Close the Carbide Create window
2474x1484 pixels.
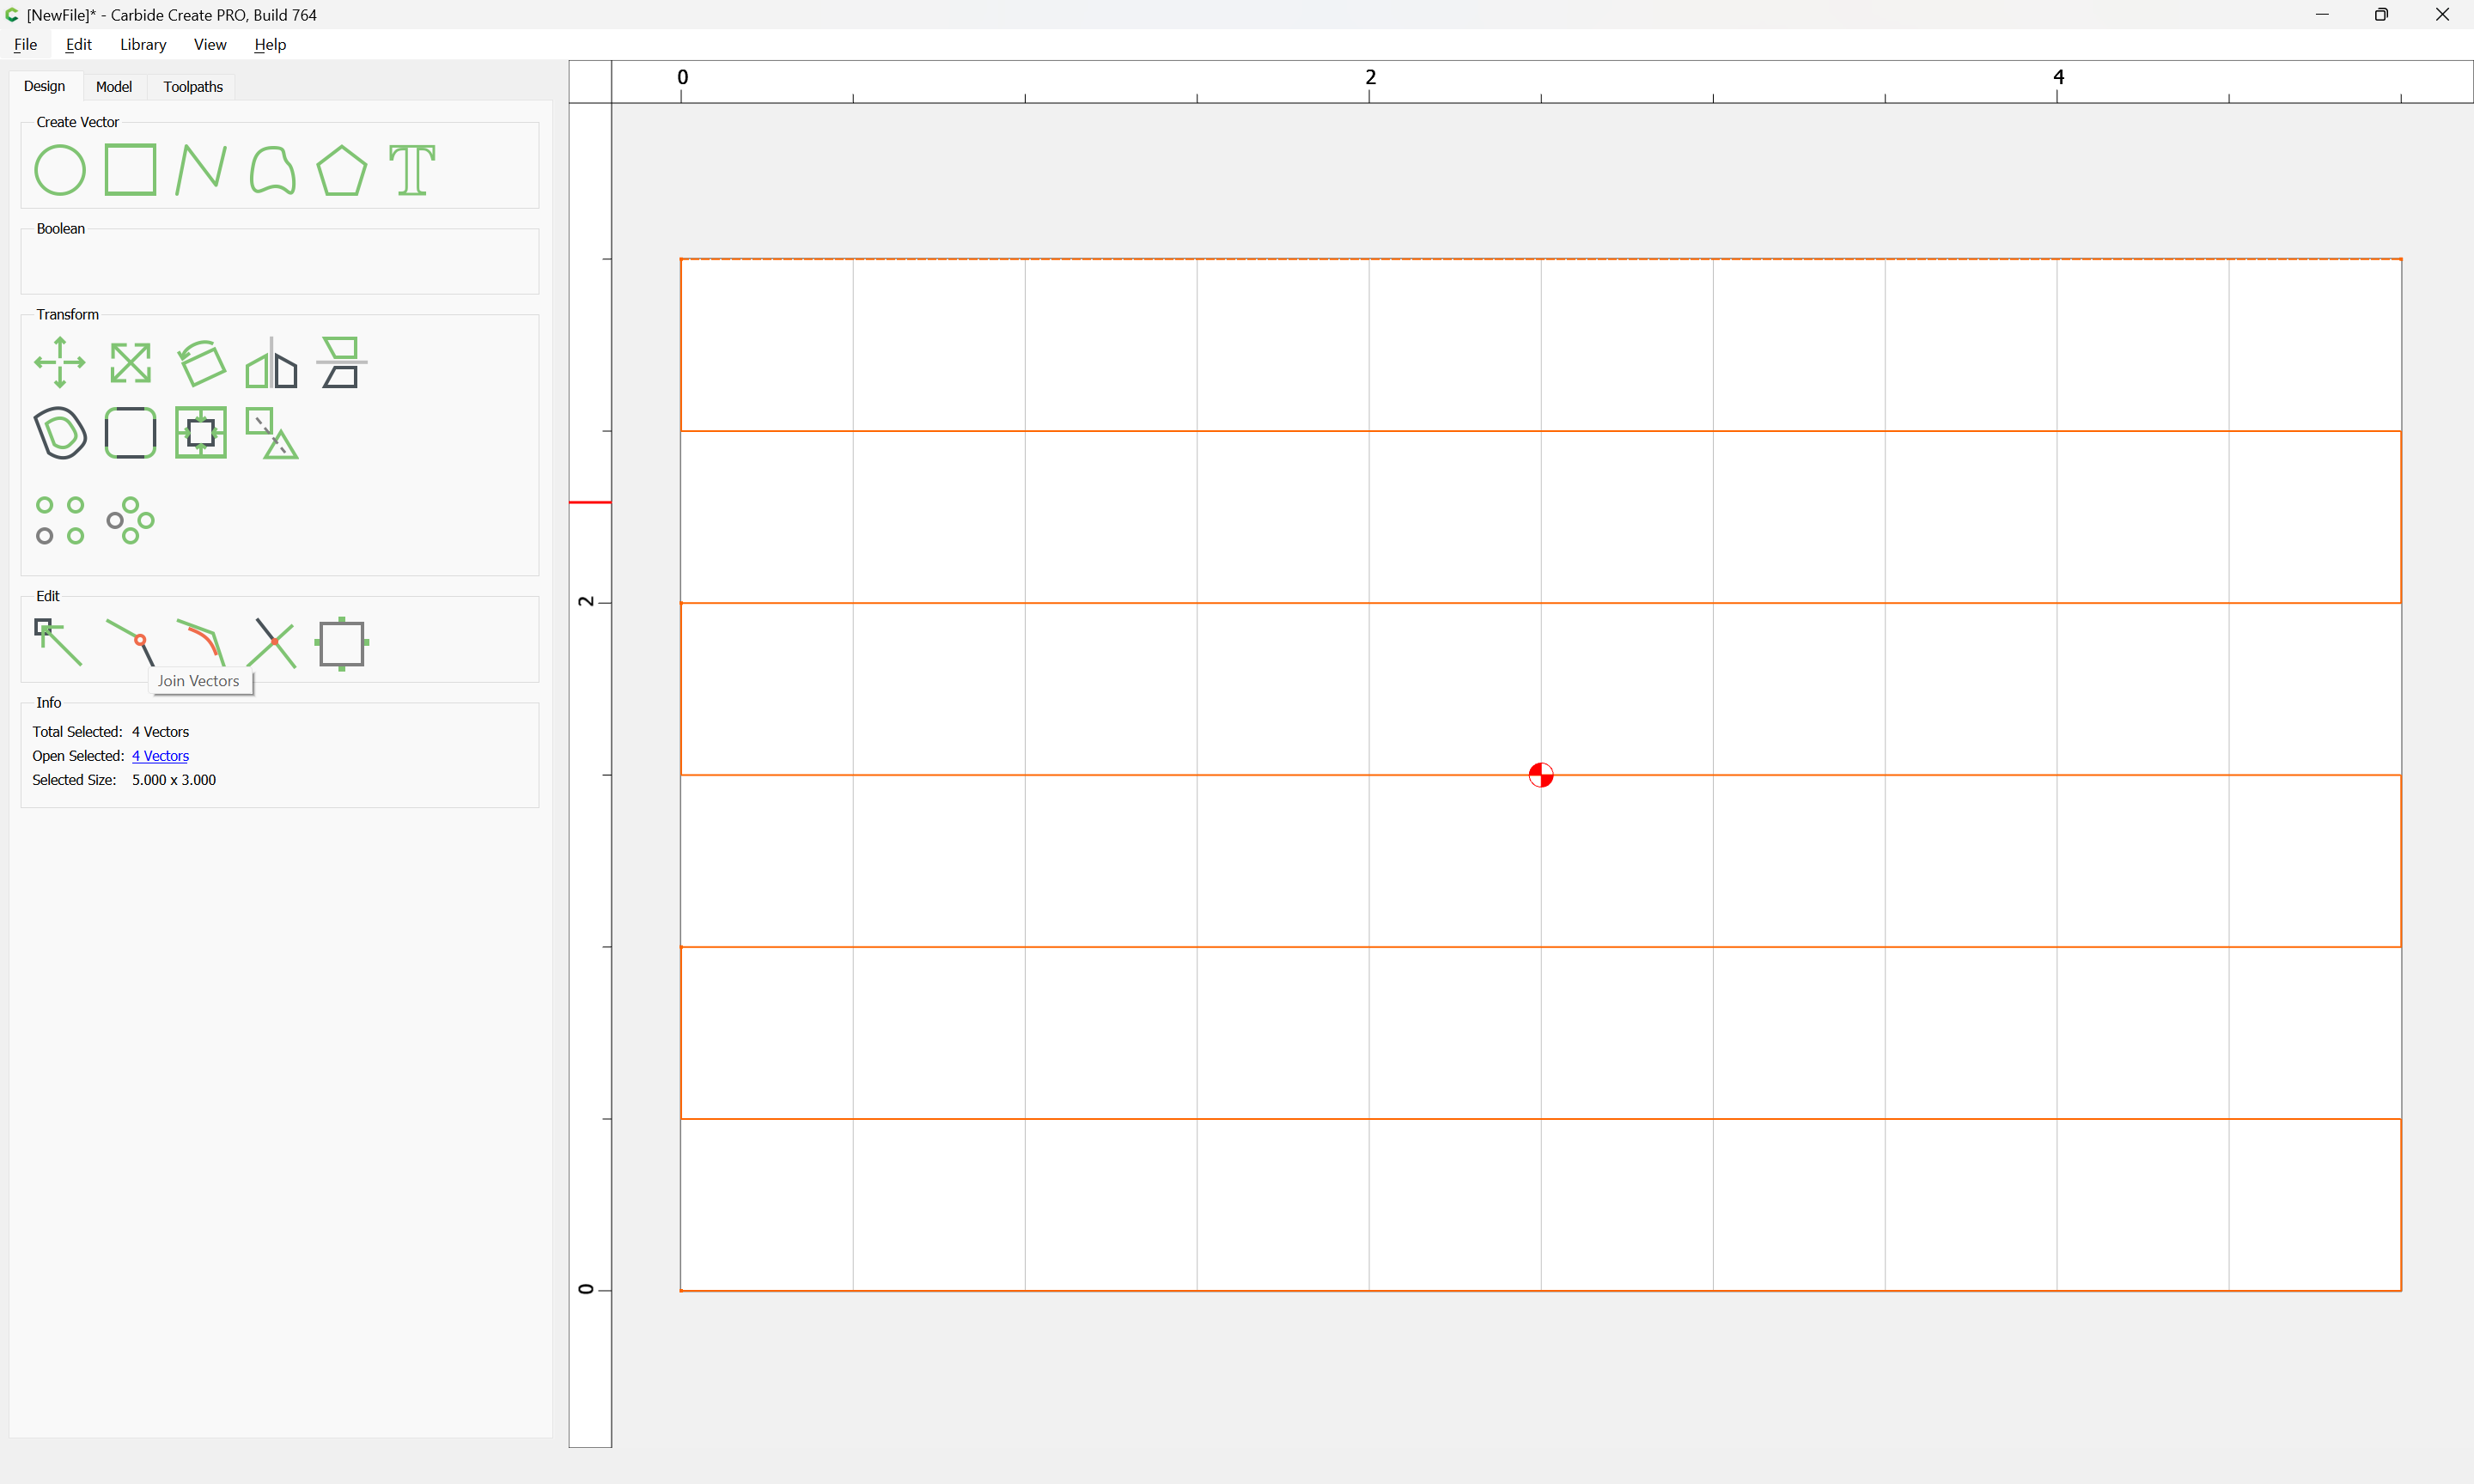click(x=2442, y=15)
